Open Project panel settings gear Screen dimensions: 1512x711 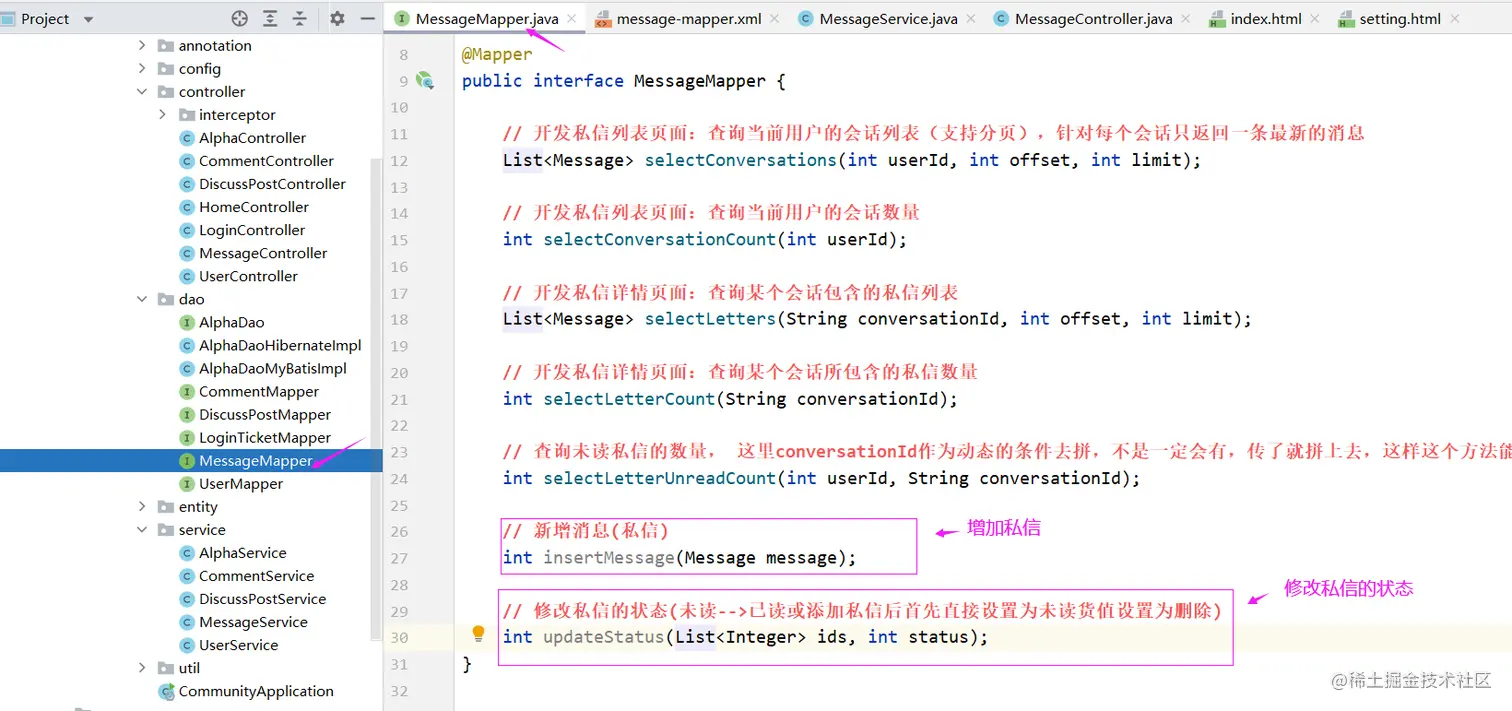(337, 19)
